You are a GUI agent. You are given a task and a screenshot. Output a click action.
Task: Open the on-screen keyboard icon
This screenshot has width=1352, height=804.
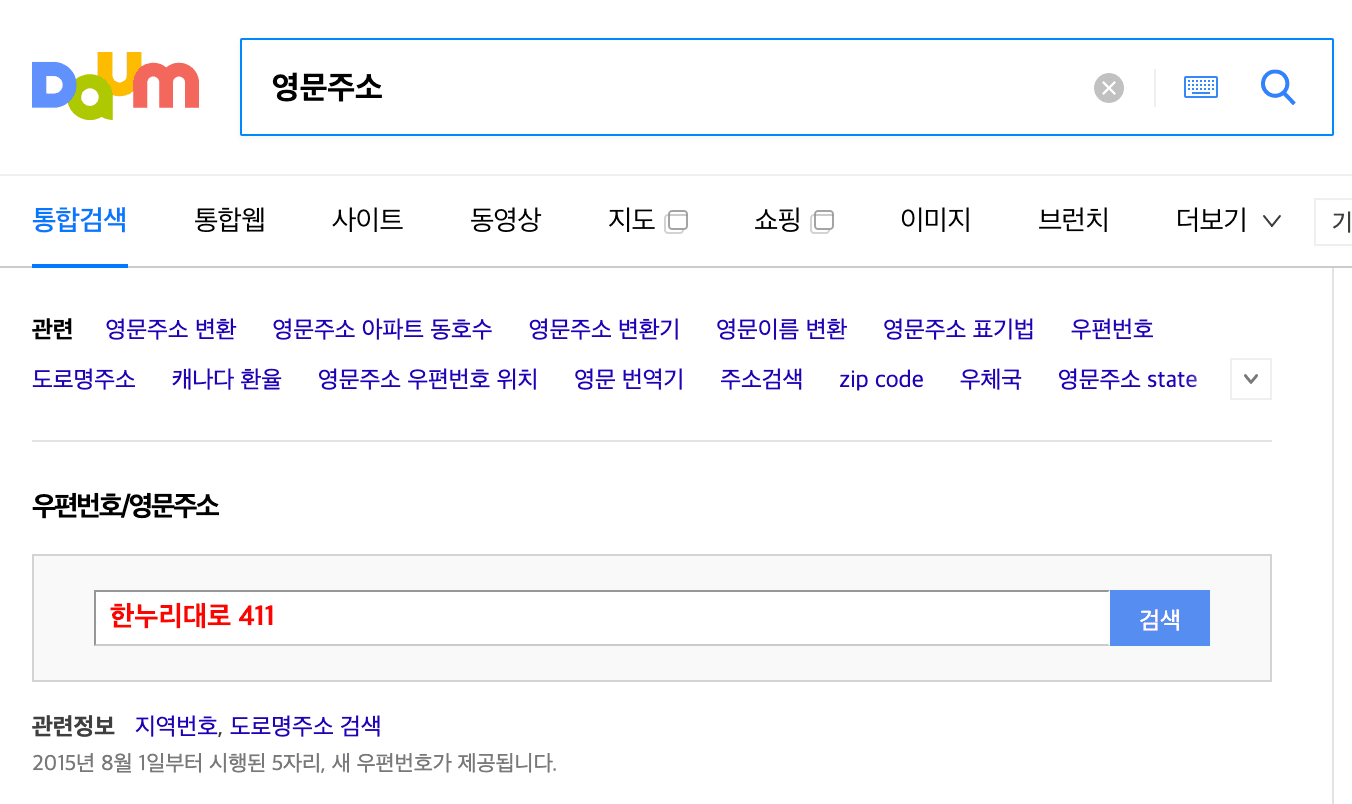(1200, 87)
